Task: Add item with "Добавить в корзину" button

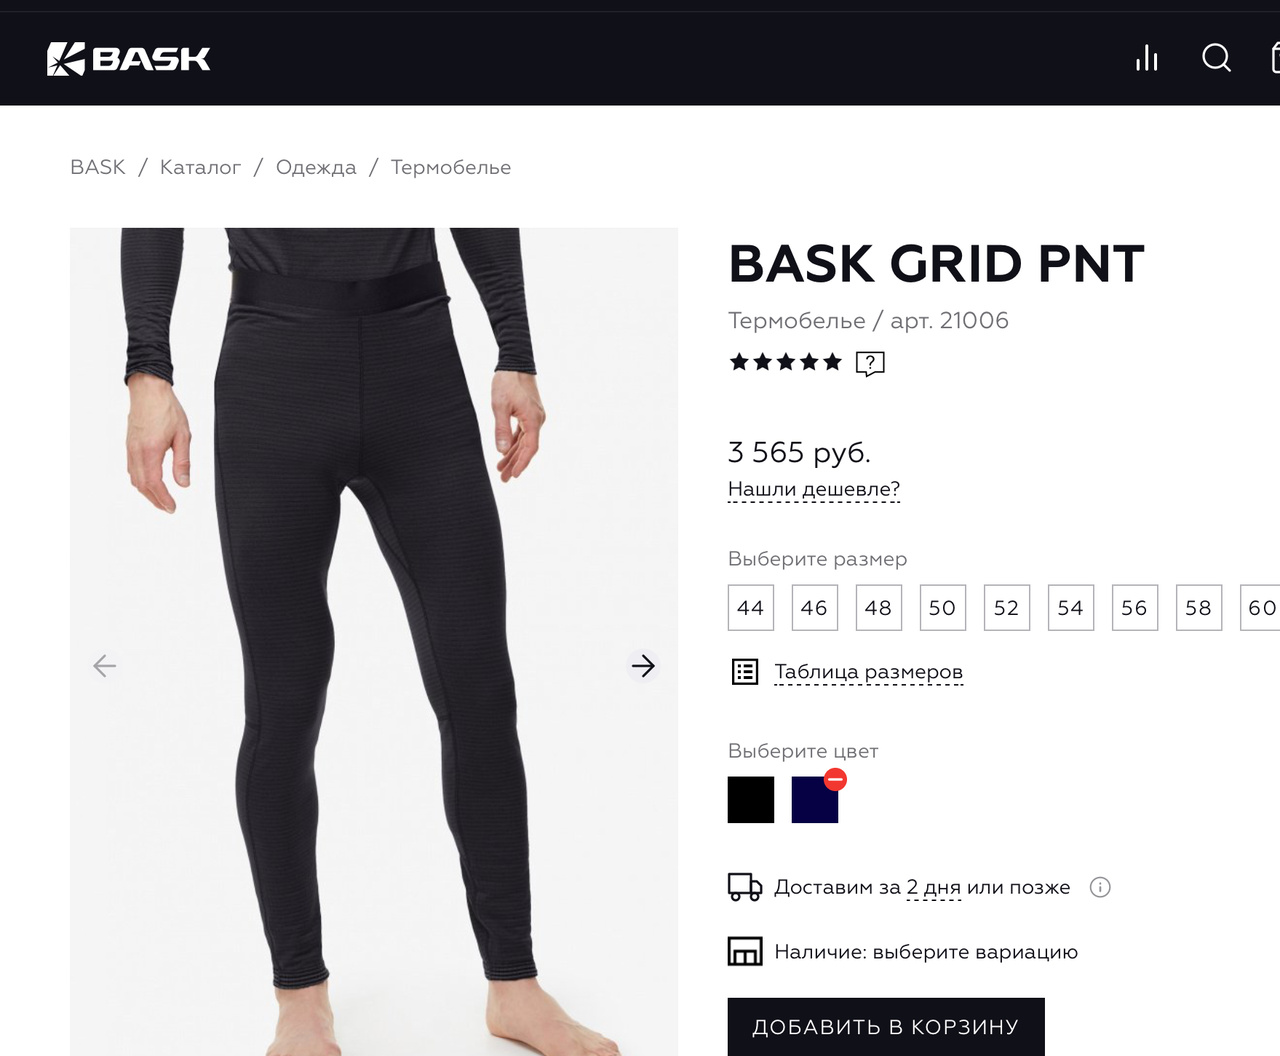Action: [886, 1027]
